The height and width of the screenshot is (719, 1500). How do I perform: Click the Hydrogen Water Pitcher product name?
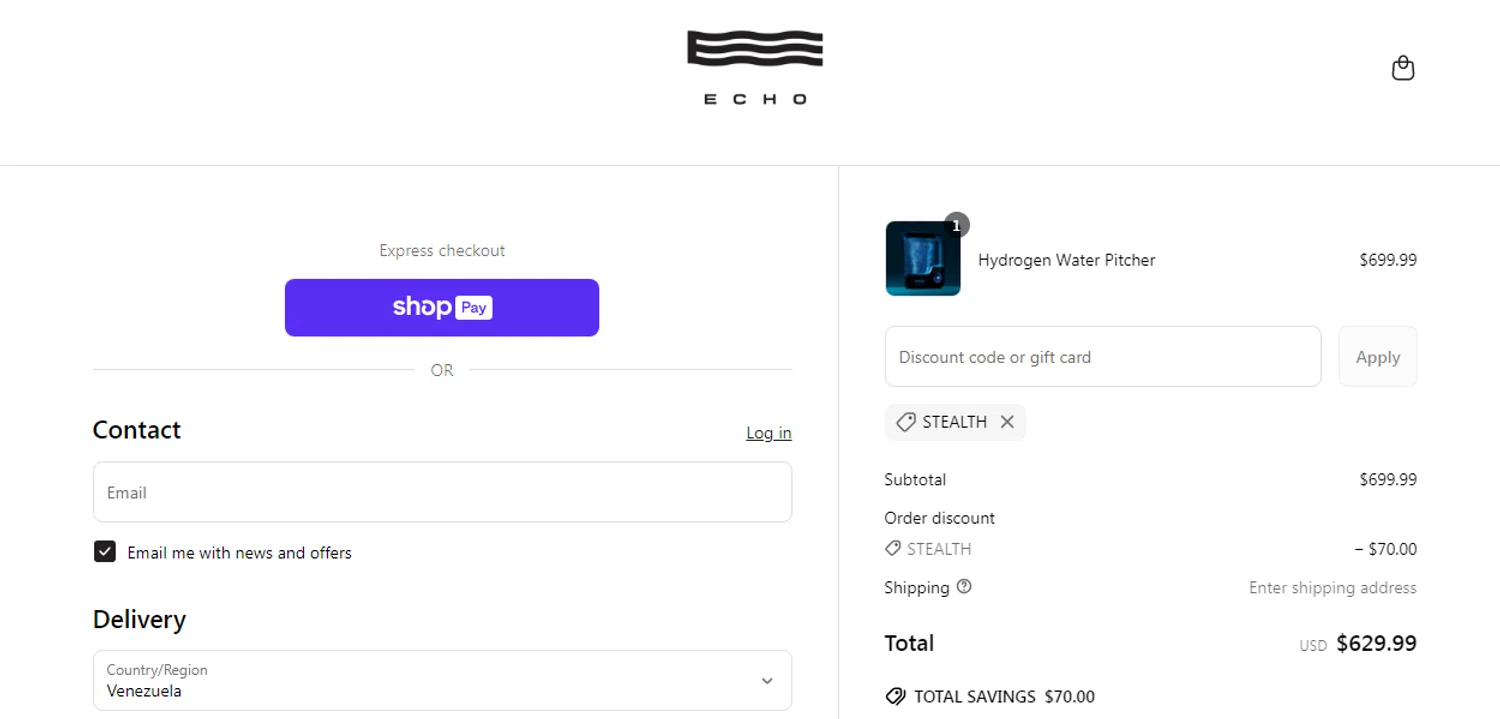click(1066, 260)
